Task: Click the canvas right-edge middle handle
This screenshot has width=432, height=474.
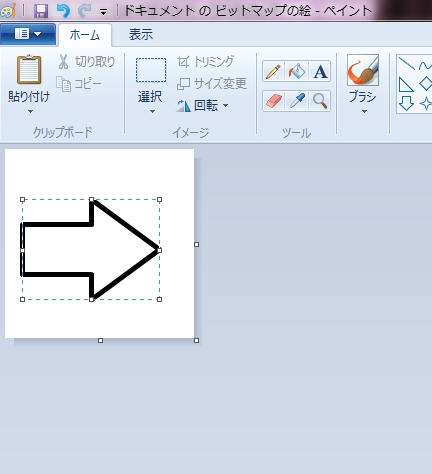Action: point(196,244)
